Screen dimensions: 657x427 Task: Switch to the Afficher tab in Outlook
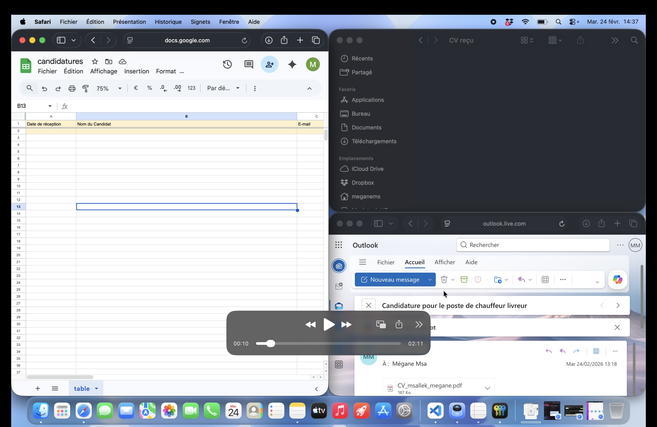click(x=444, y=262)
